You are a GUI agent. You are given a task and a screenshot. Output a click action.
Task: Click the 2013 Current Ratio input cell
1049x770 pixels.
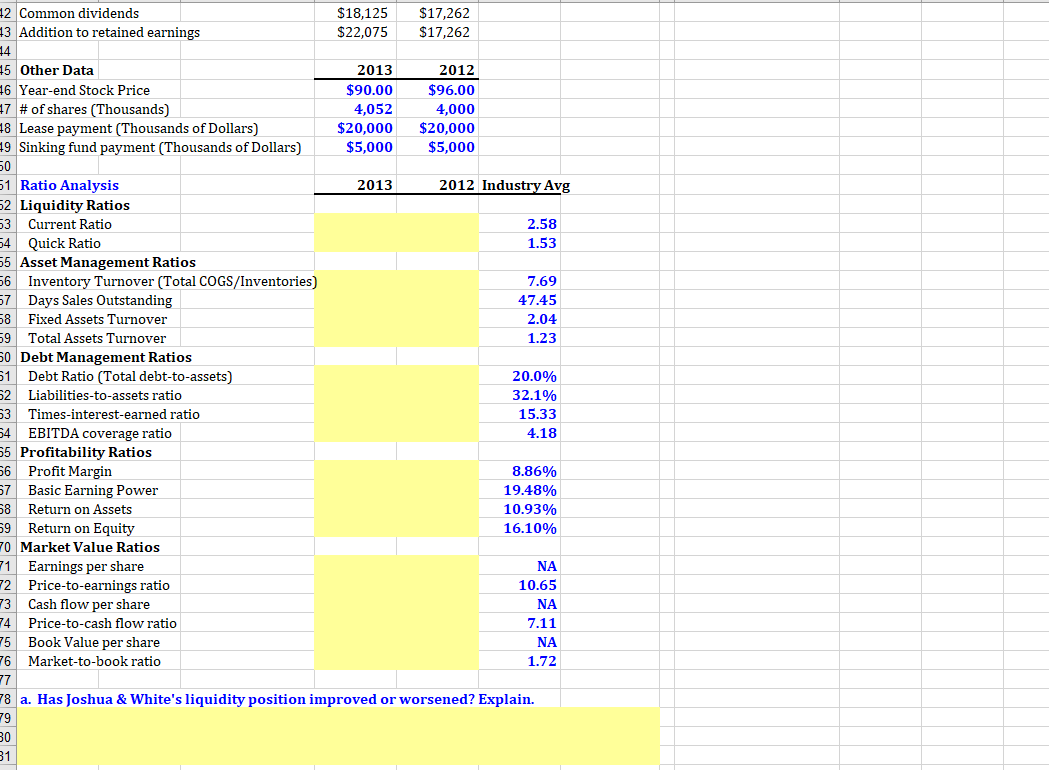[355, 224]
